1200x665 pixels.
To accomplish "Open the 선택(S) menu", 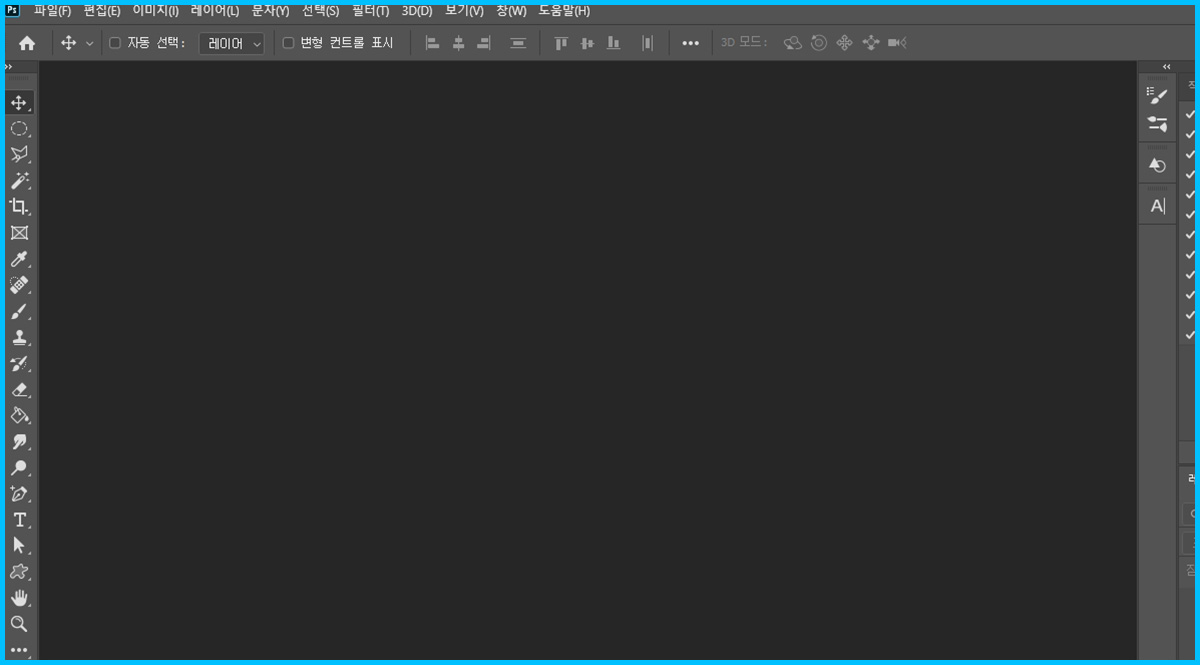I will click(x=320, y=11).
